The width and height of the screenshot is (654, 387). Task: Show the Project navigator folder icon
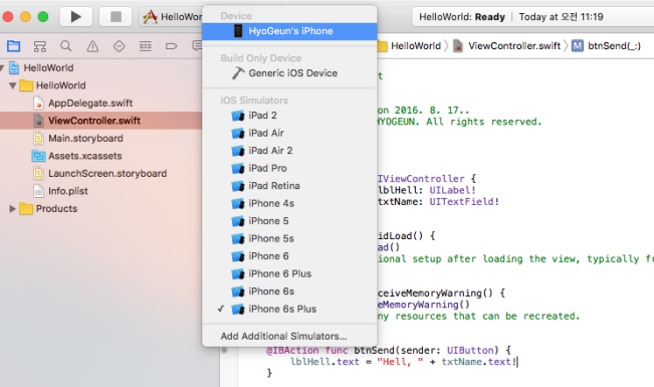tap(13, 46)
